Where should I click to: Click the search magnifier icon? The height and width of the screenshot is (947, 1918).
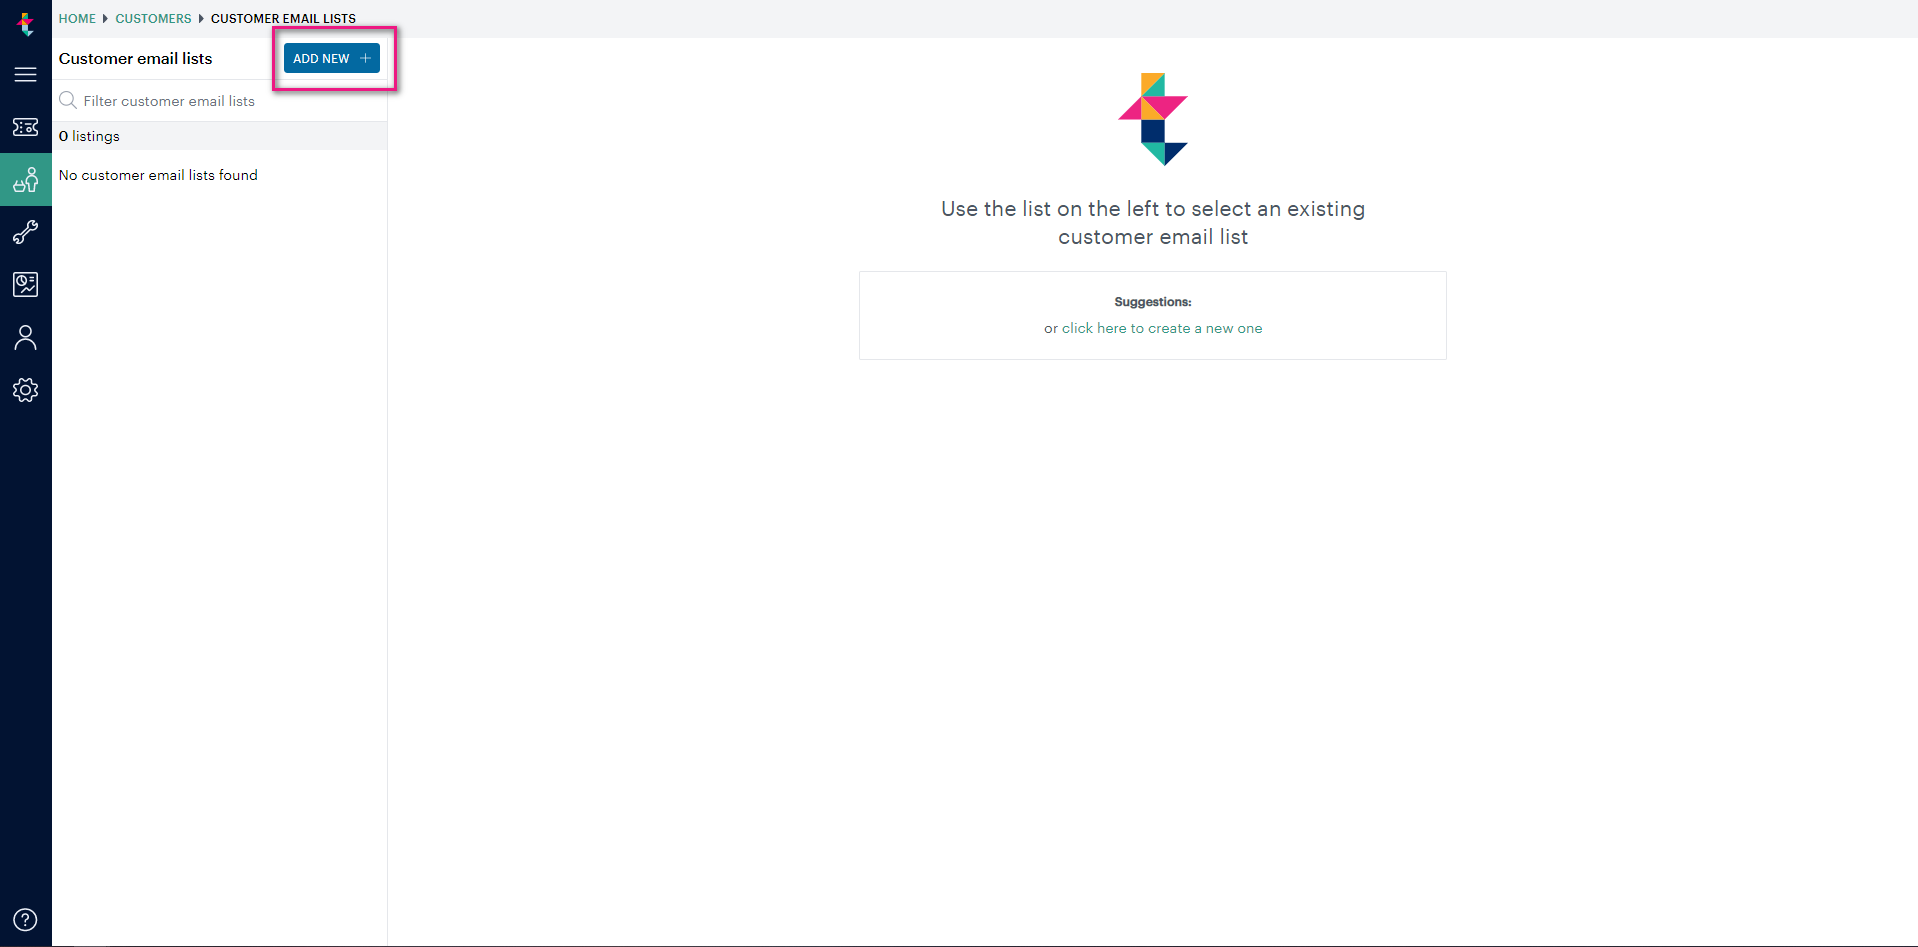[x=68, y=100]
